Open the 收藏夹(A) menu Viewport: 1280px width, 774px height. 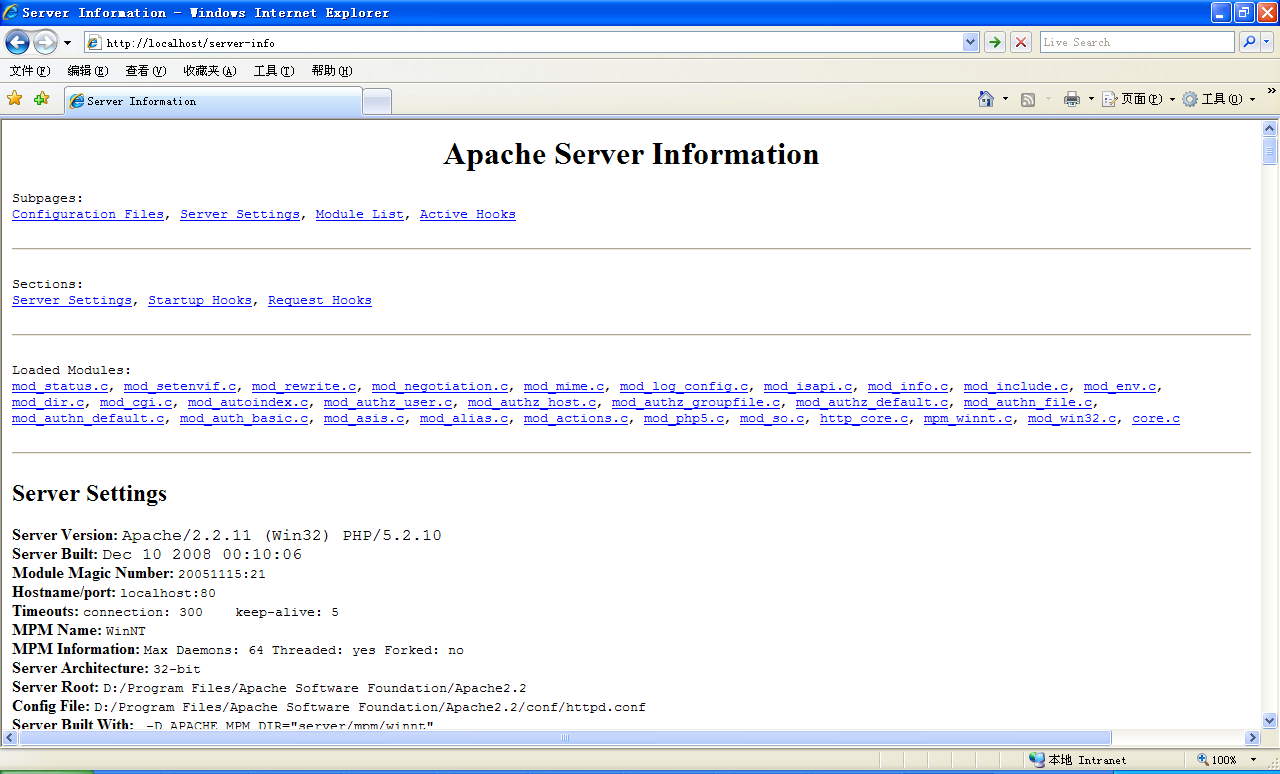pyautogui.click(x=209, y=71)
